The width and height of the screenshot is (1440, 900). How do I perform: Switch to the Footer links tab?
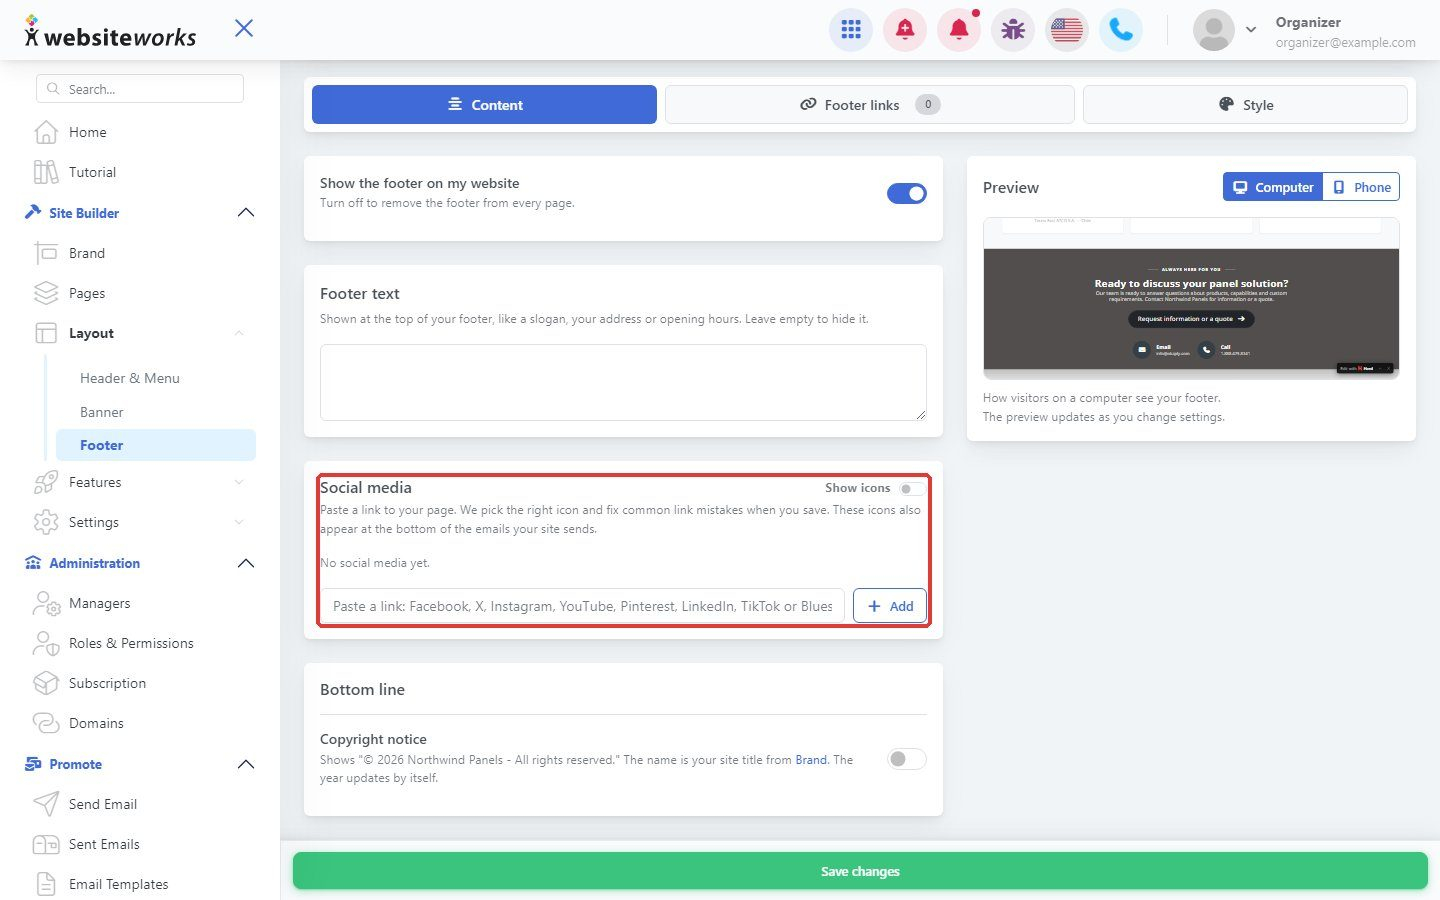(870, 105)
